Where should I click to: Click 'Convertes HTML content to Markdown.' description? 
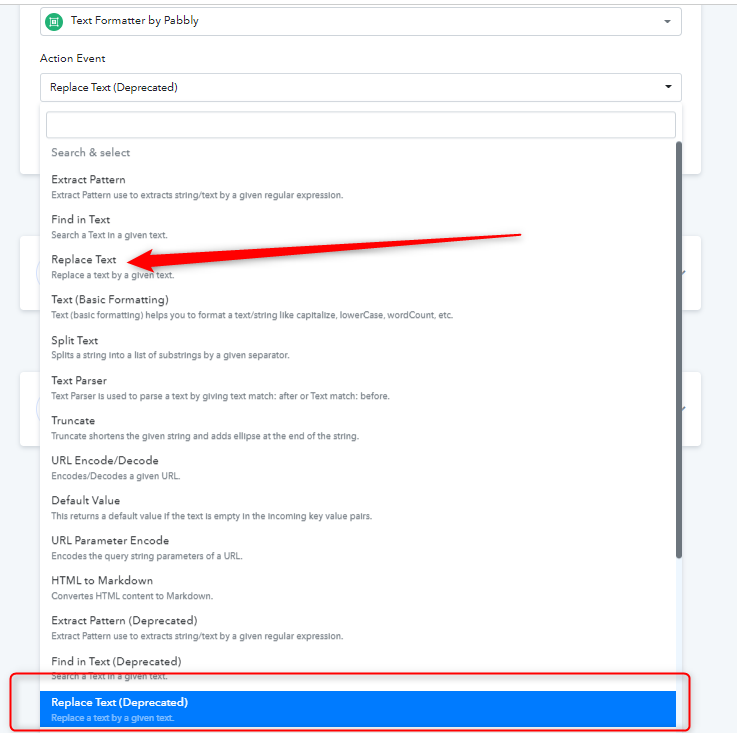(x=132, y=596)
